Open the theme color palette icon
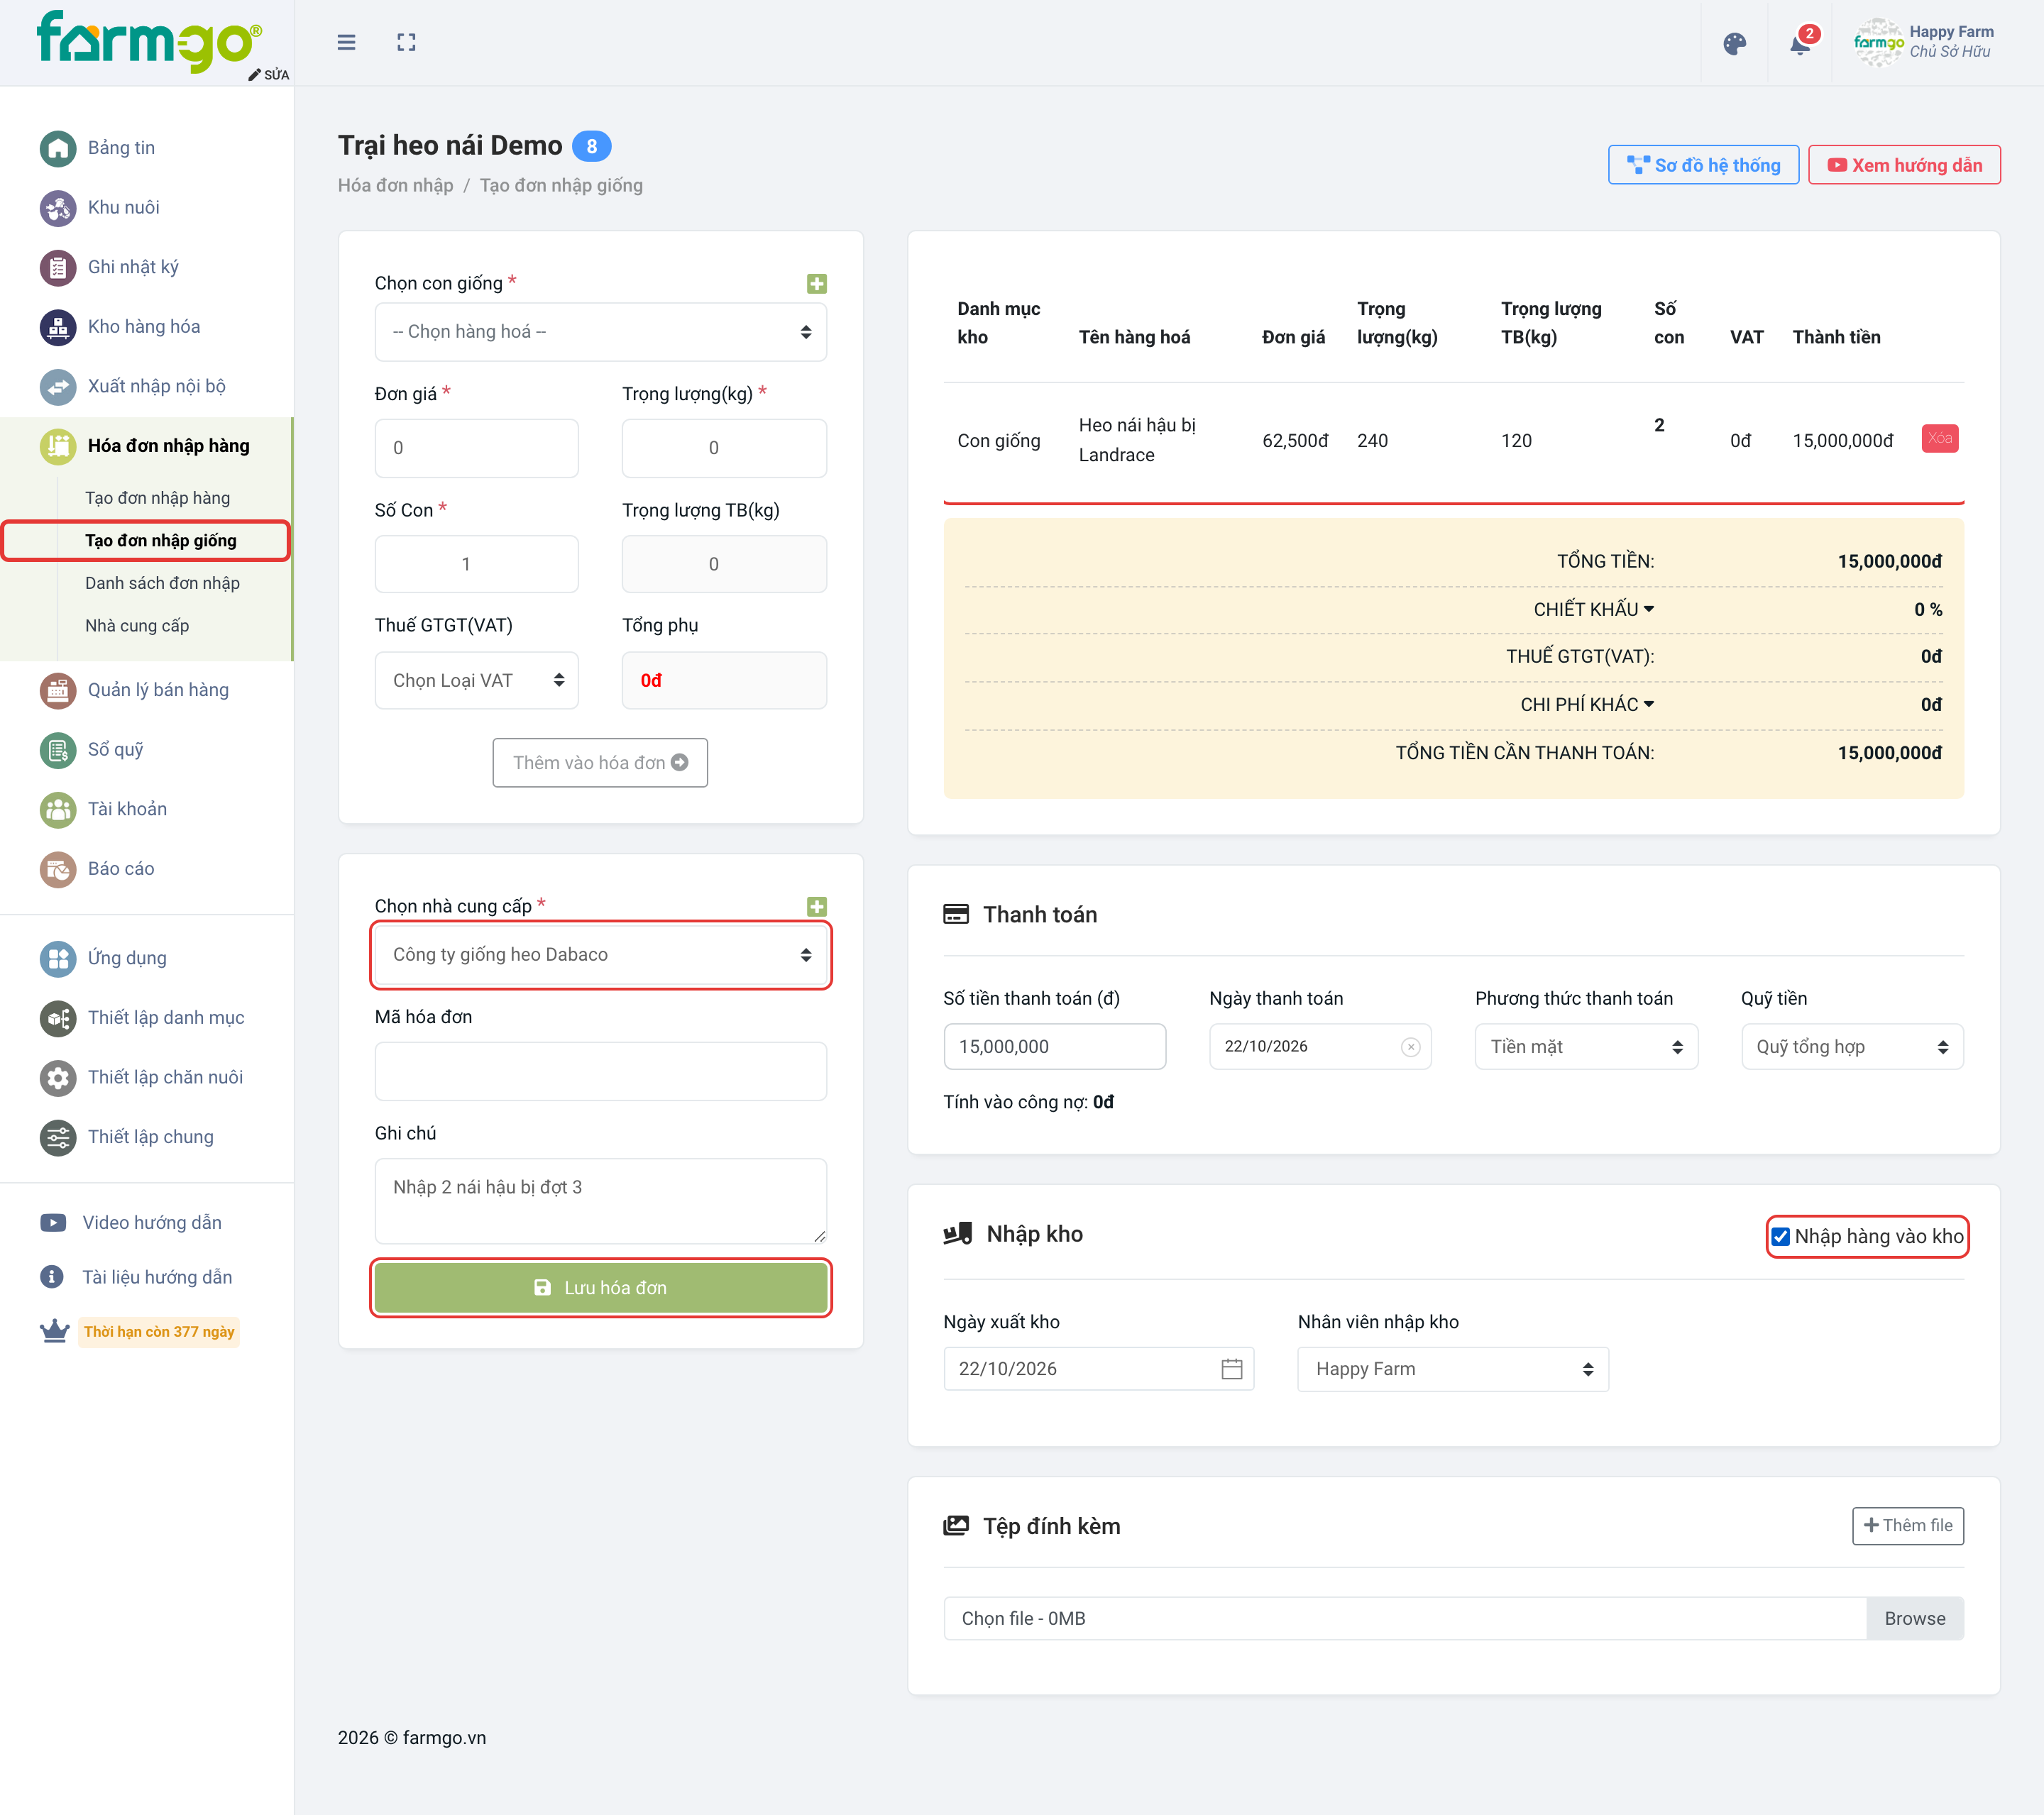 [1734, 43]
